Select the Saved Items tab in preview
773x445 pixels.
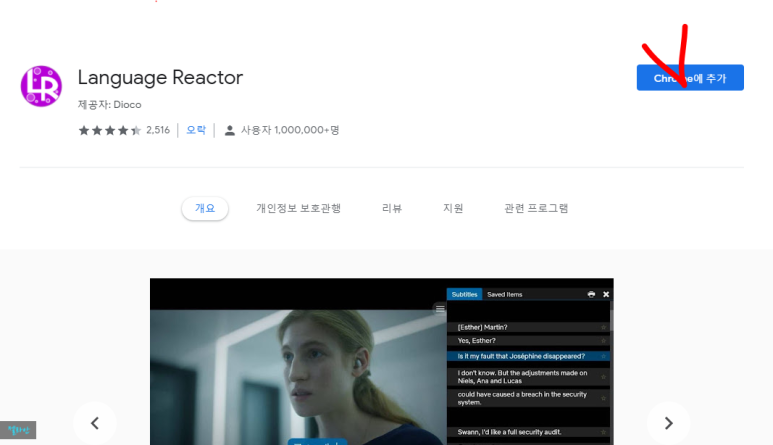(x=504, y=294)
